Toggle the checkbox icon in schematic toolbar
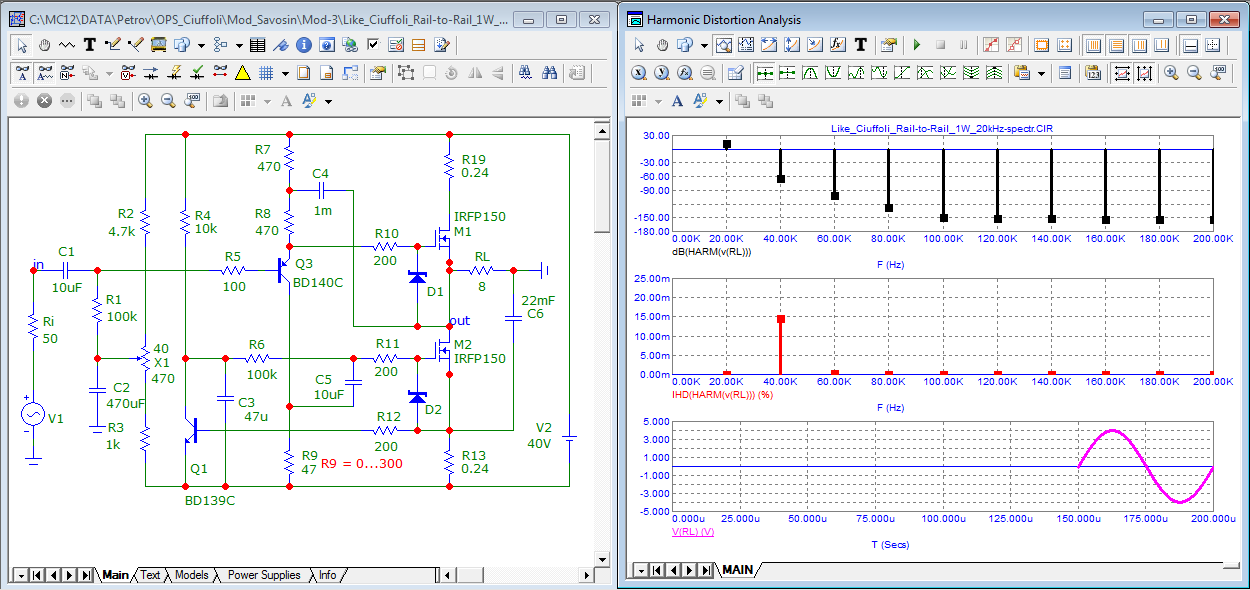Screen dimensions: 1250x590 373,44
